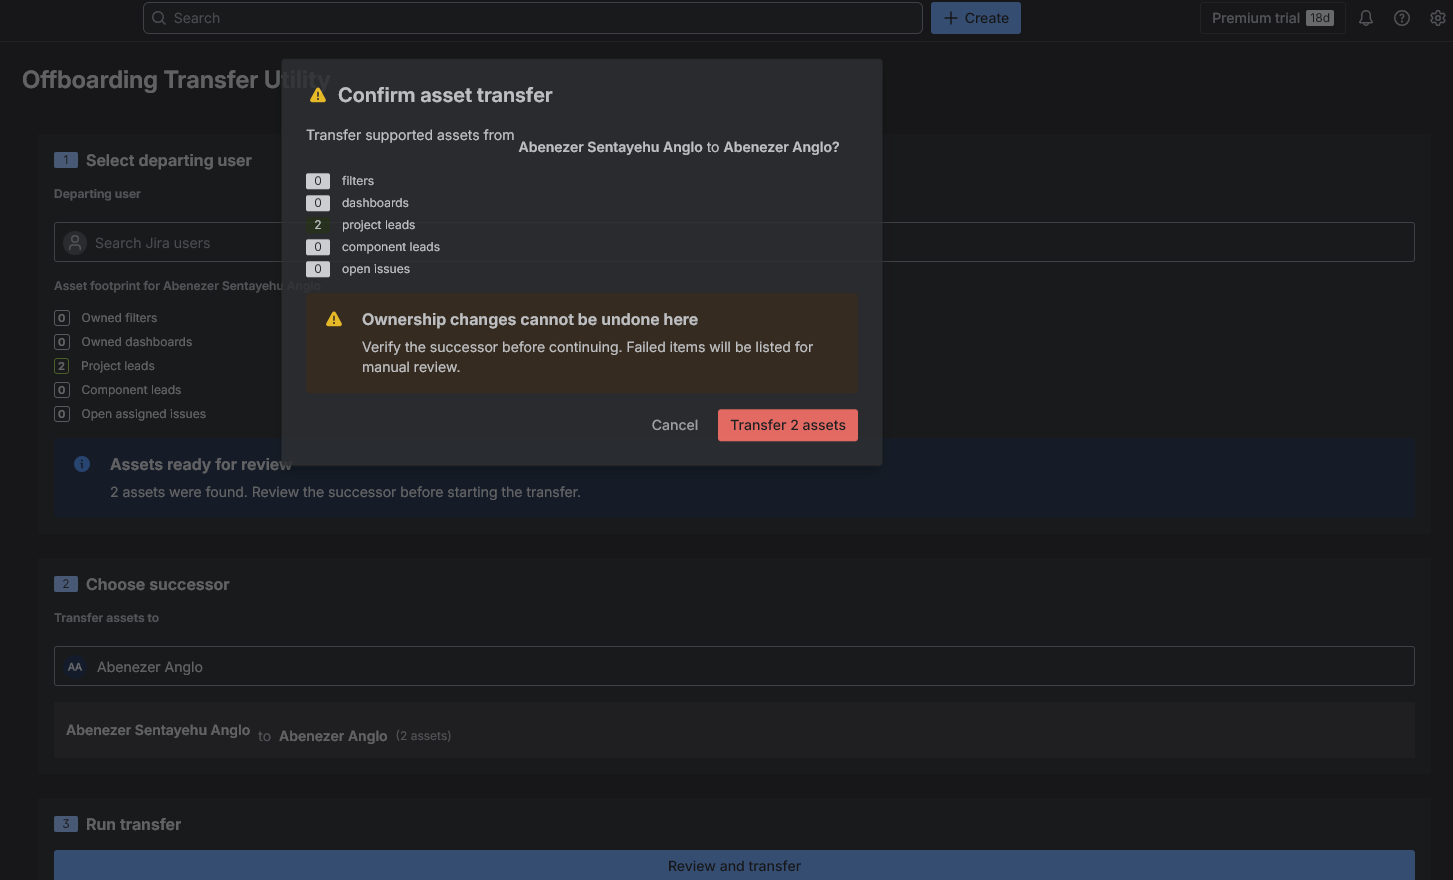This screenshot has width=1453, height=880.
Task: Click the Component leads footprint row
Action: pyautogui.click(x=118, y=390)
